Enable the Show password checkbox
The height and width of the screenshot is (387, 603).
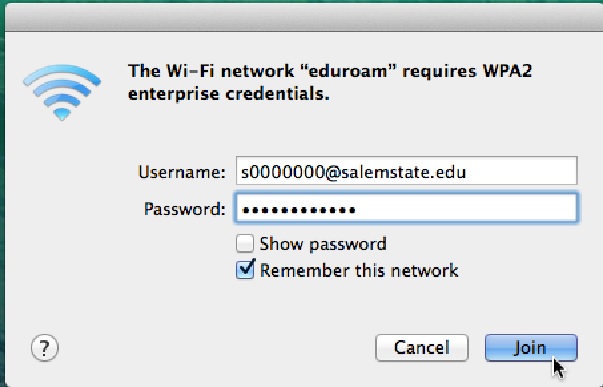245,243
